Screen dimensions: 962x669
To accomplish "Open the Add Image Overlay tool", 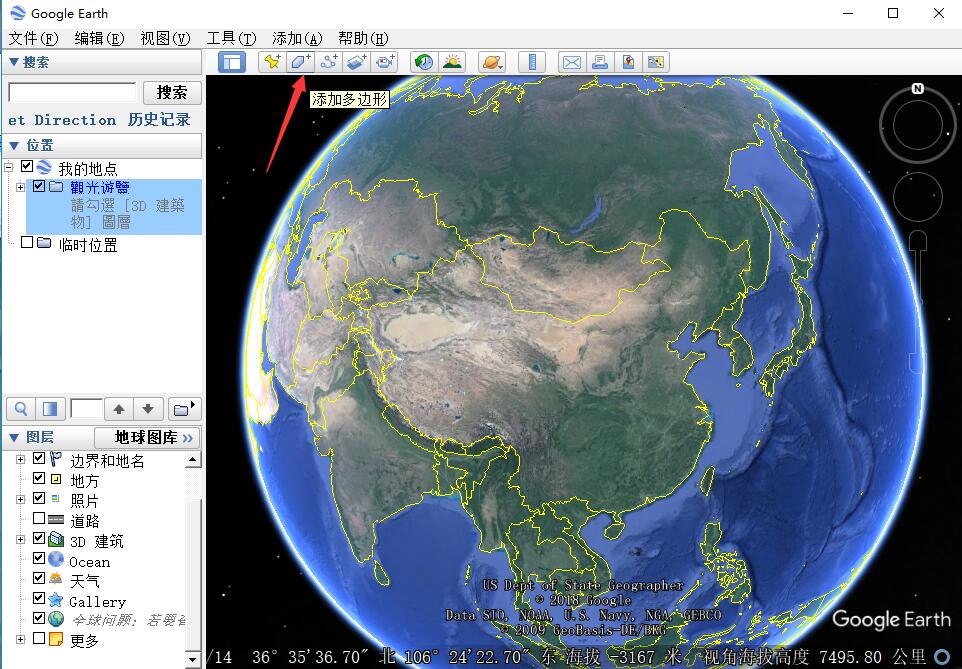I will [356, 61].
